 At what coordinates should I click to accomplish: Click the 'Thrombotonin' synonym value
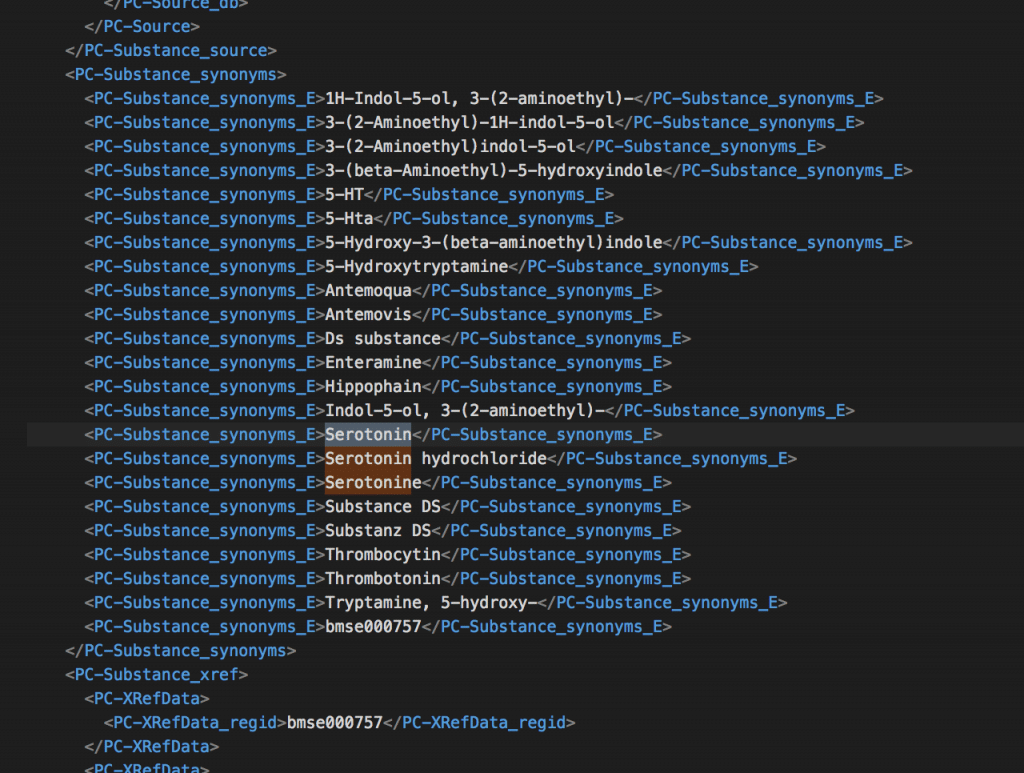383,578
